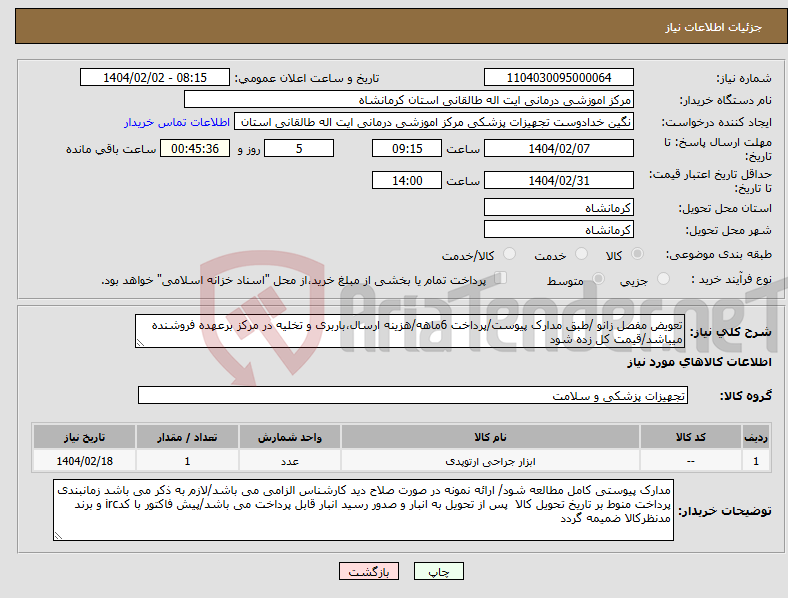Click the شماره نیاز label
This screenshot has height=598, width=788.
click(x=744, y=78)
